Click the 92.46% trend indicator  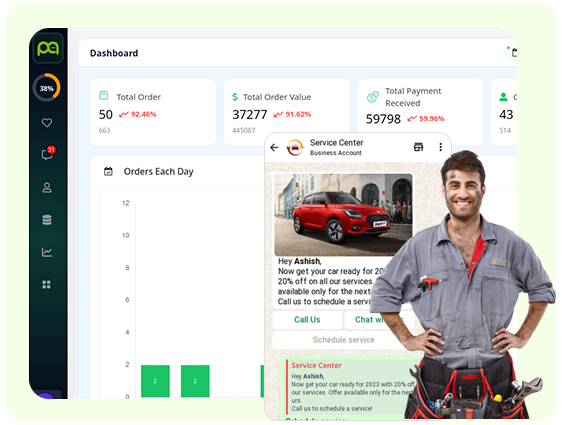coord(138,114)
